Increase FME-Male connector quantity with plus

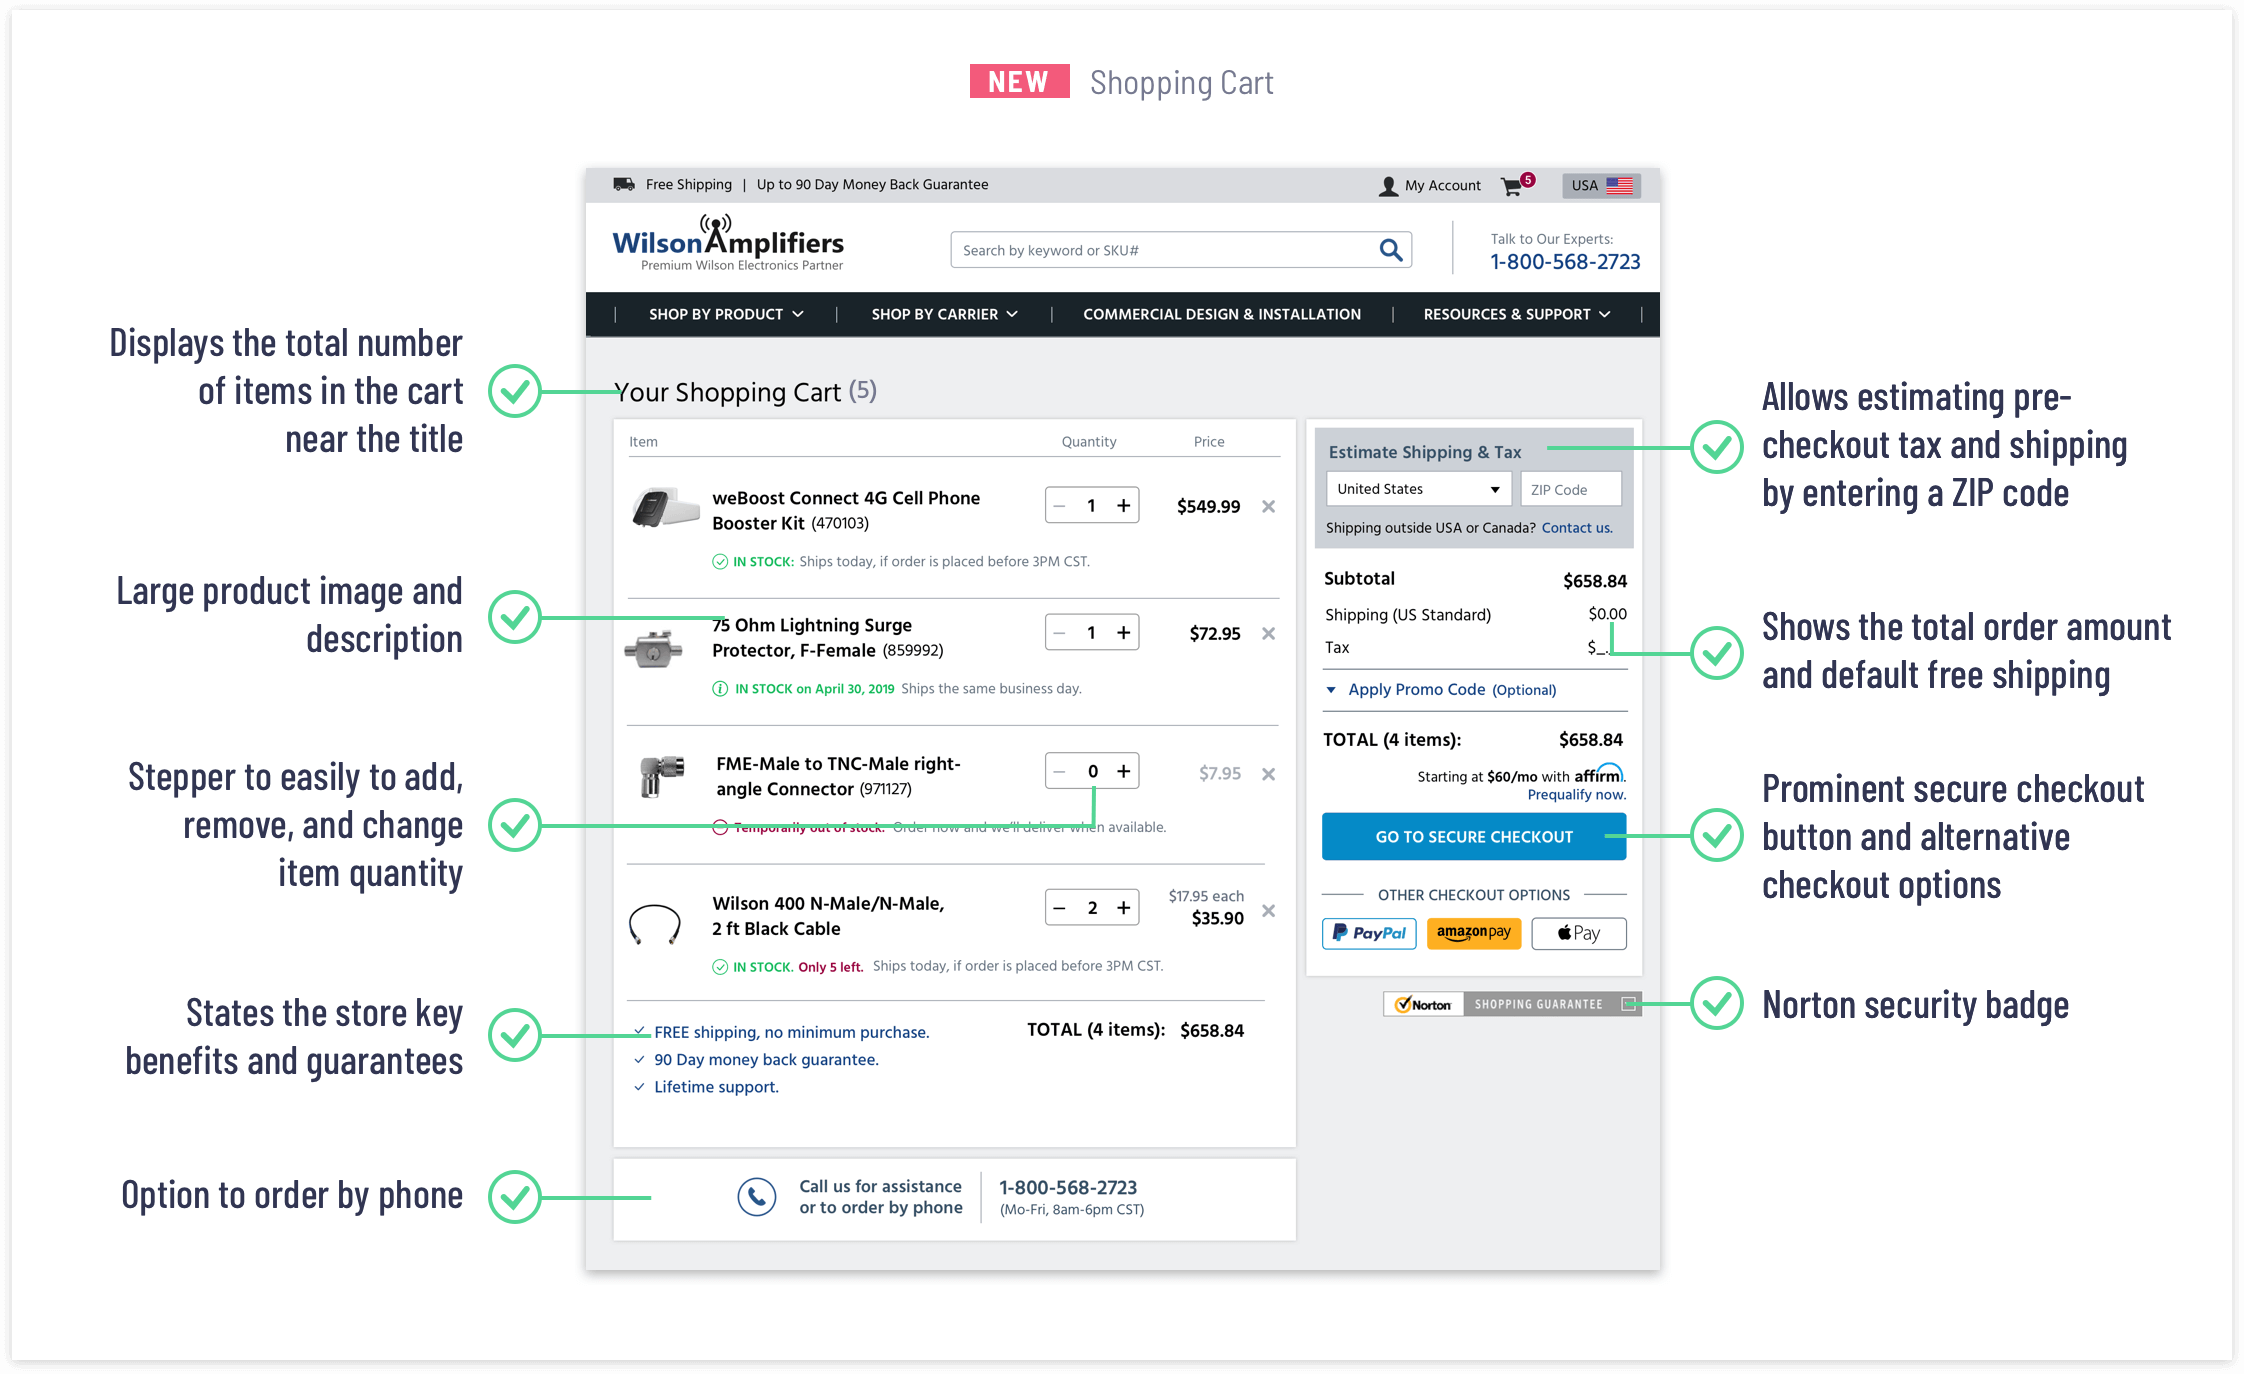point(1124,771)
